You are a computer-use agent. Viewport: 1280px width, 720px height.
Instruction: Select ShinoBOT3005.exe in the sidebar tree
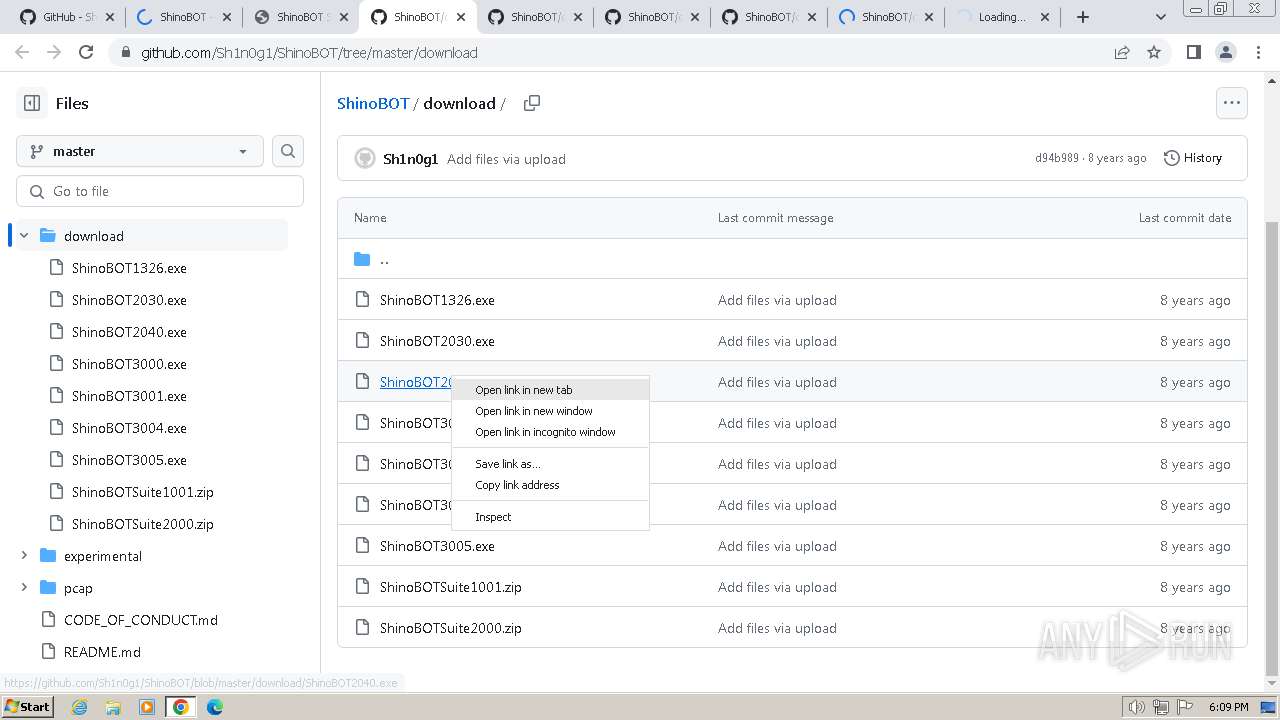coord(129,460)
